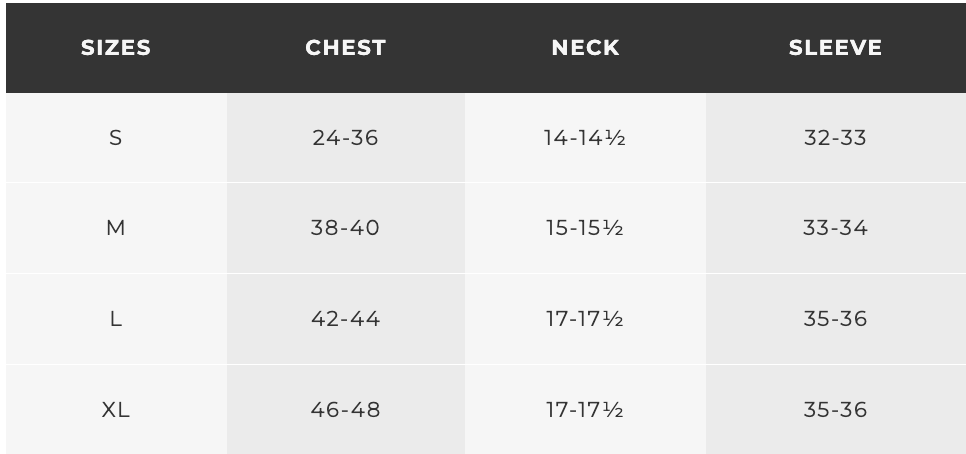This screenshot has height=454, width=966.
Task: Select the neck measurement in the L row
Action: 585,319
